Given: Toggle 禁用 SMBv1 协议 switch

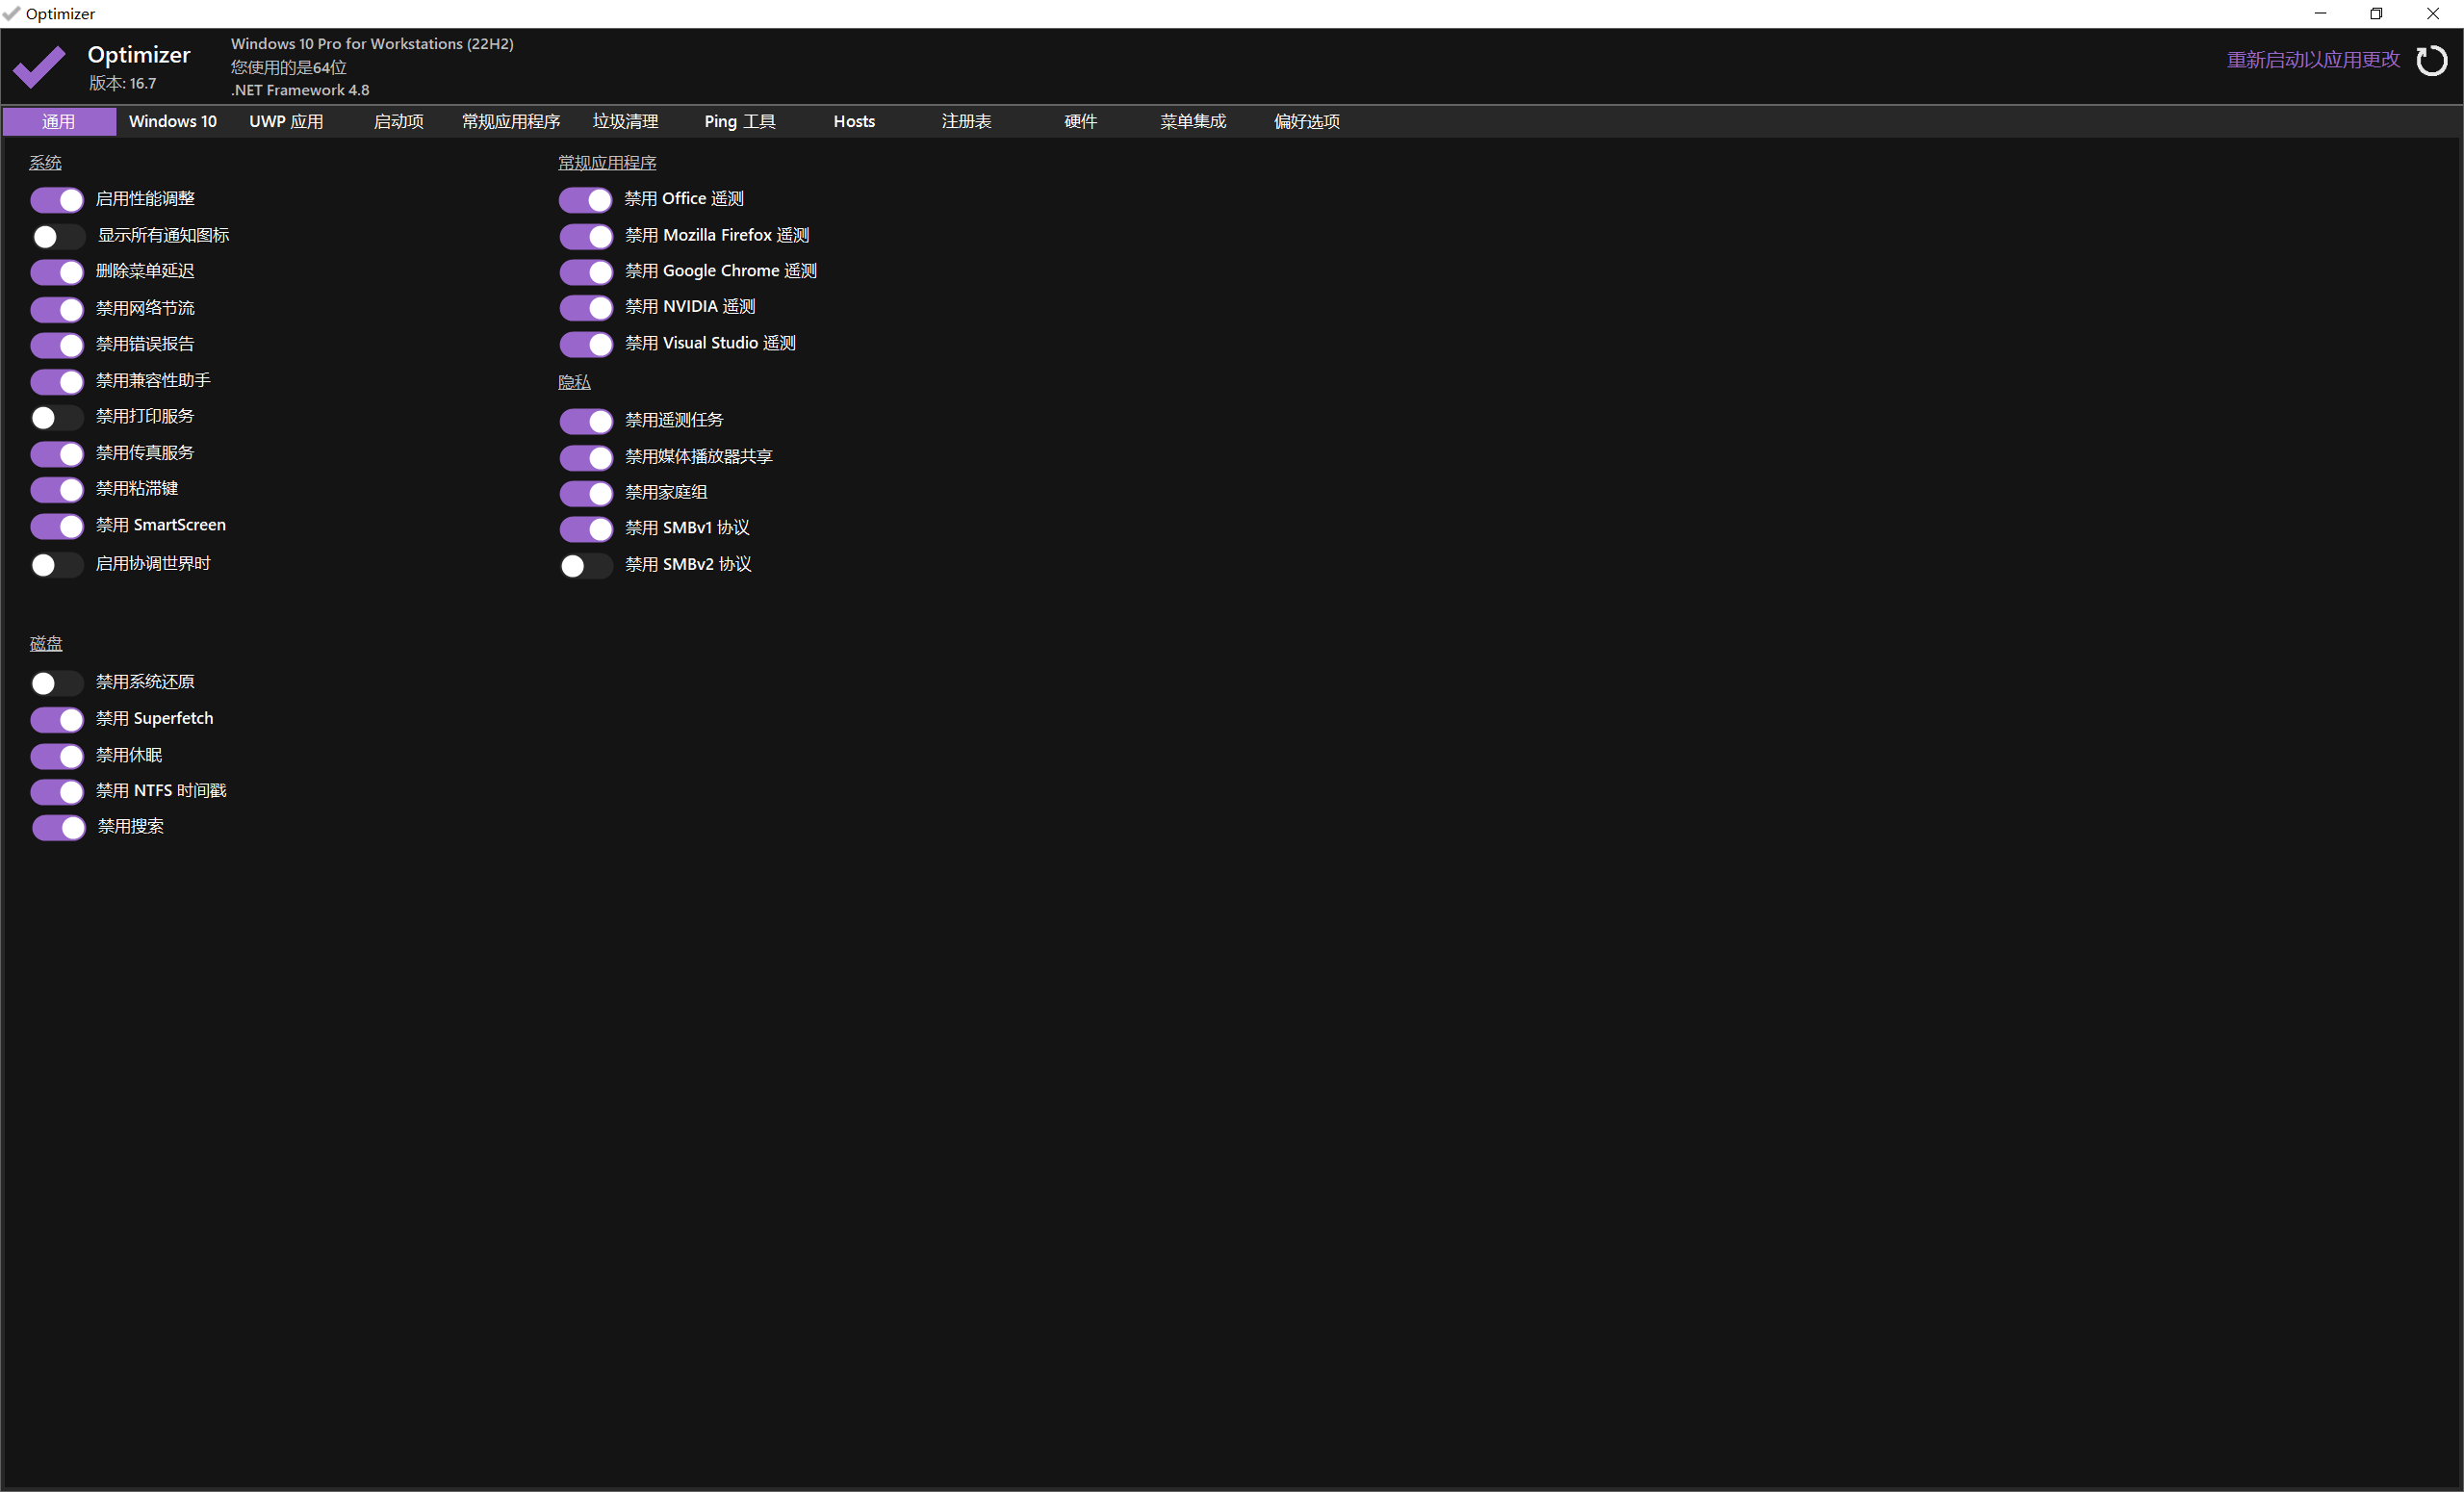Looking at the screenshot, I should click(586, 529).
